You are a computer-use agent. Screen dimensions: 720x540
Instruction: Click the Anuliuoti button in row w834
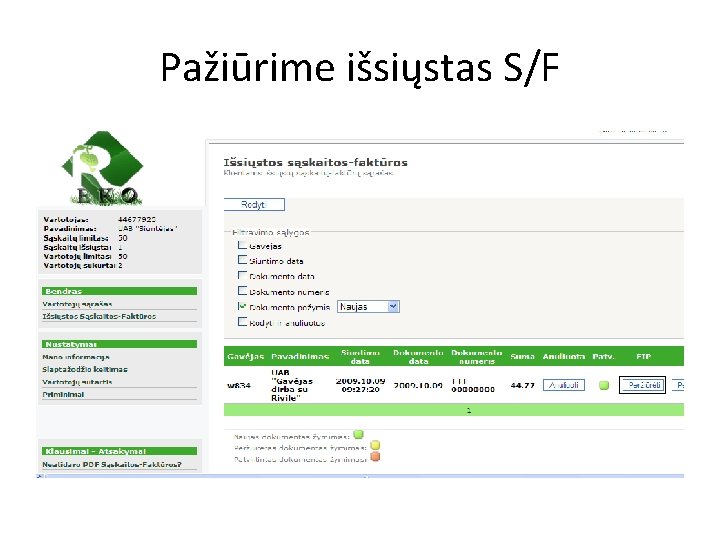pyautogui.click(x=563, y=385)
